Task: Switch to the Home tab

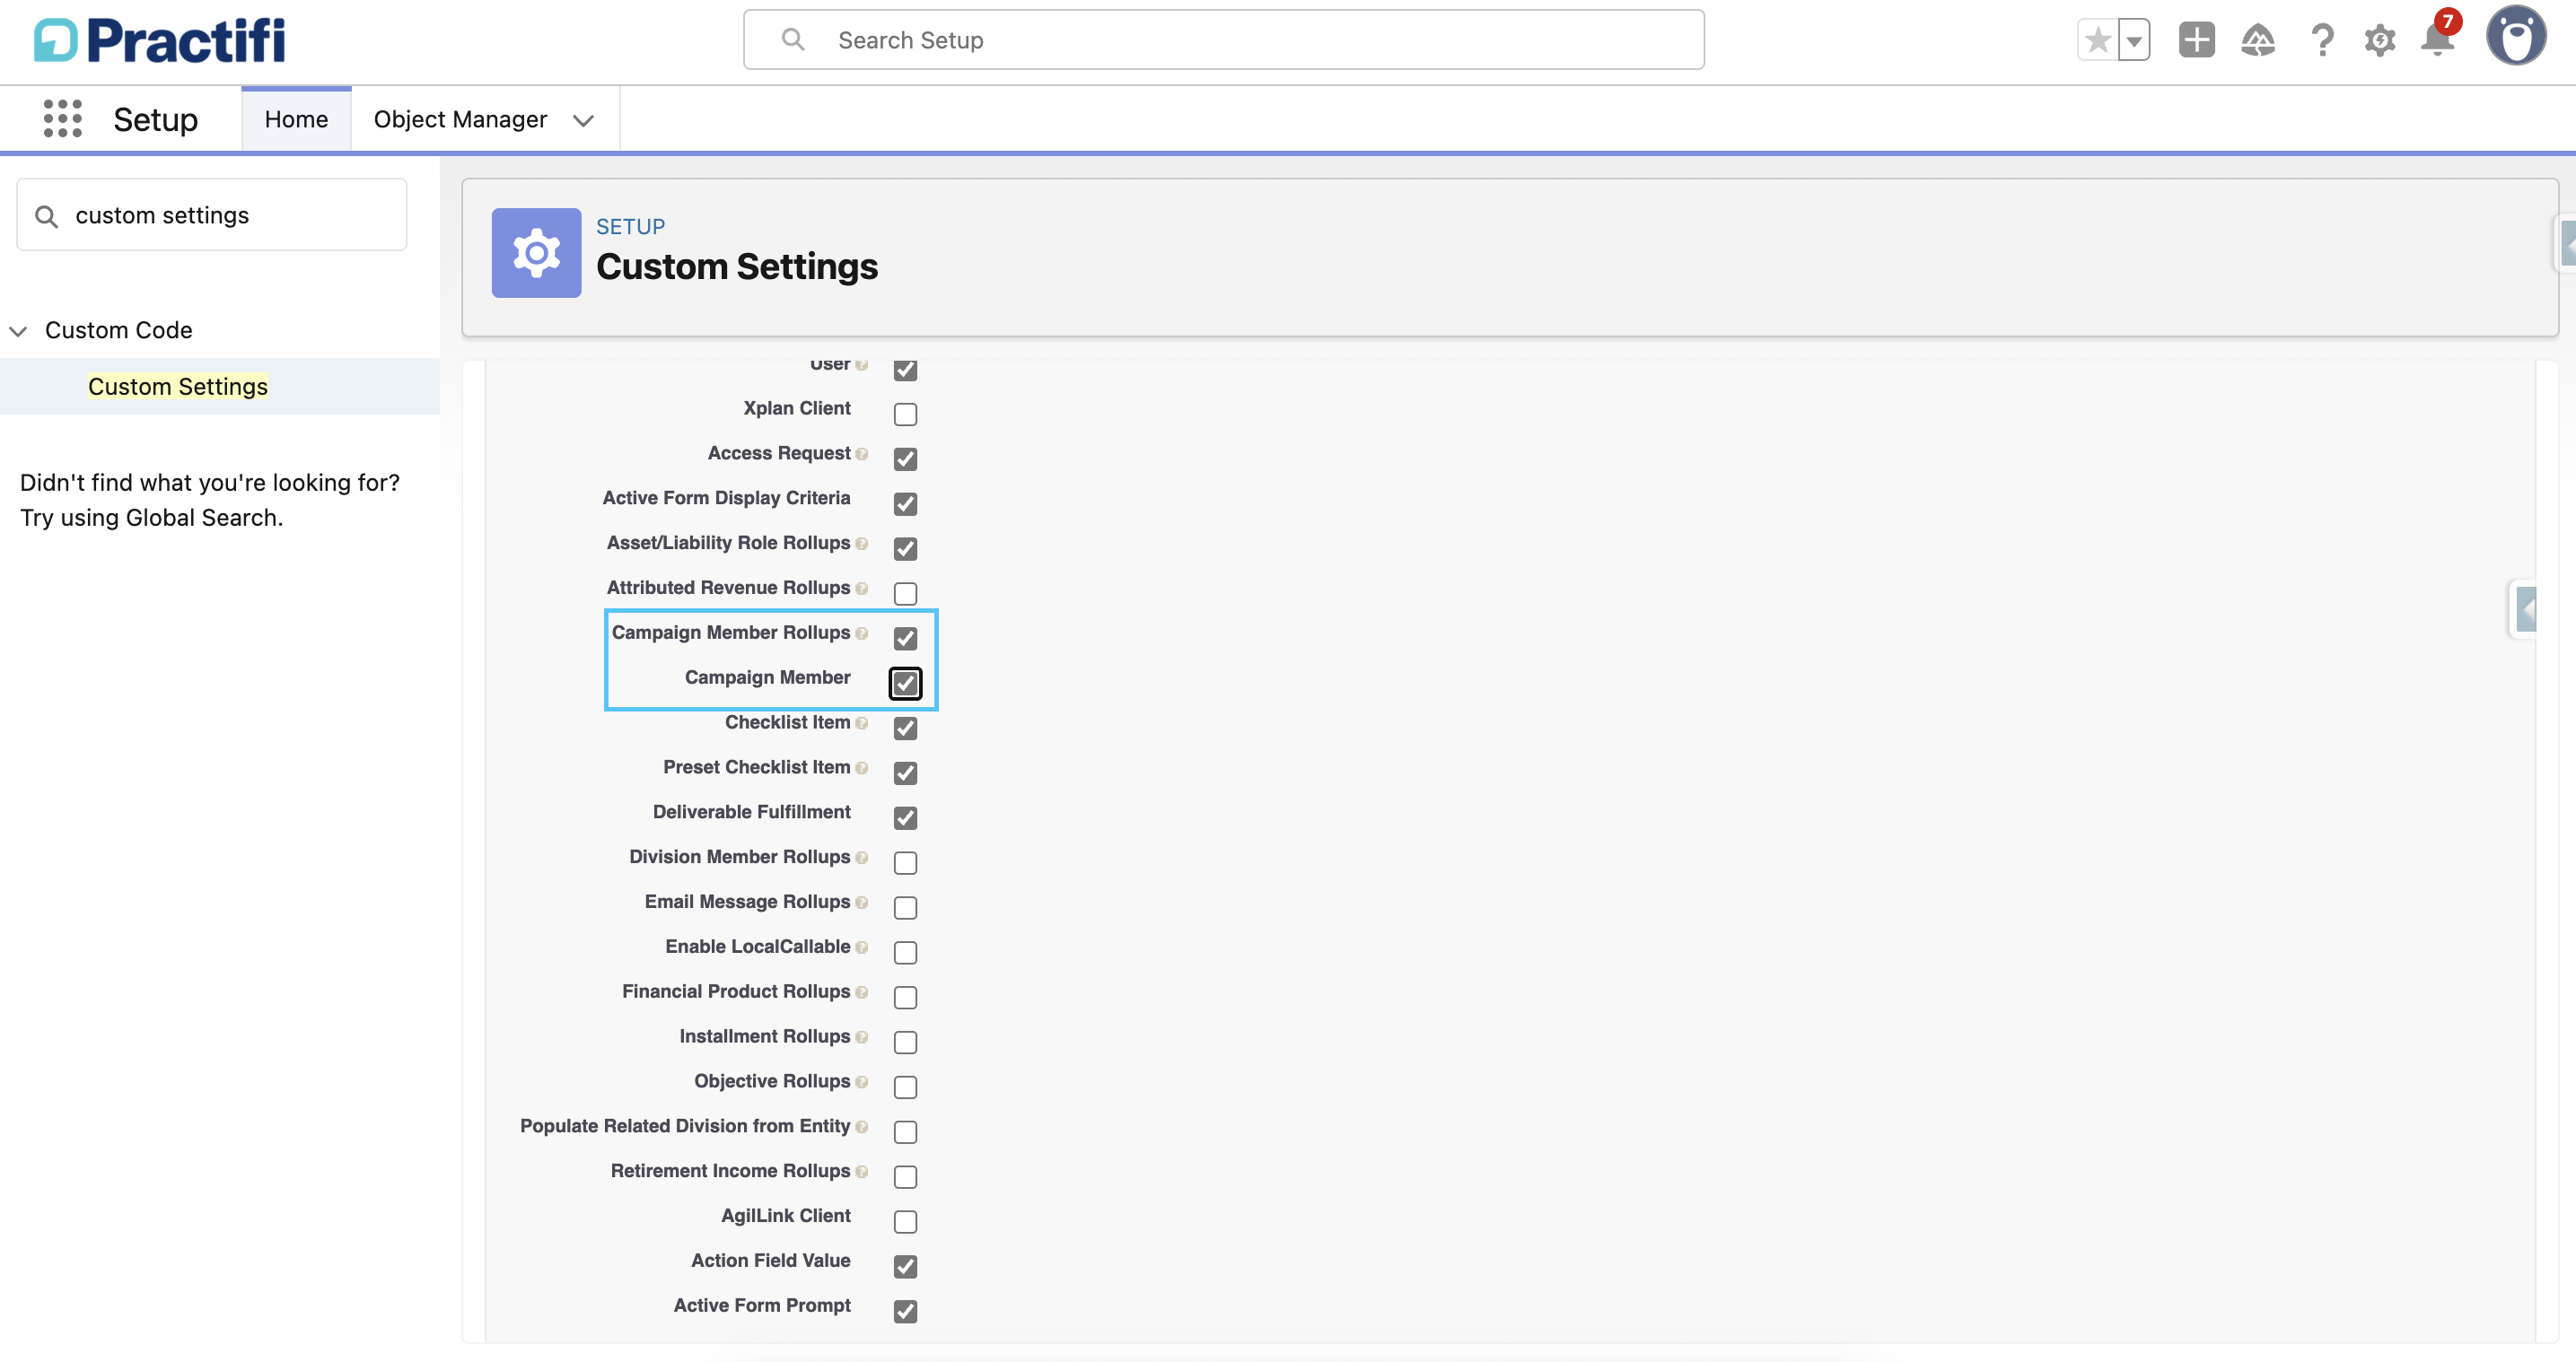Action: tap(296, 118)
